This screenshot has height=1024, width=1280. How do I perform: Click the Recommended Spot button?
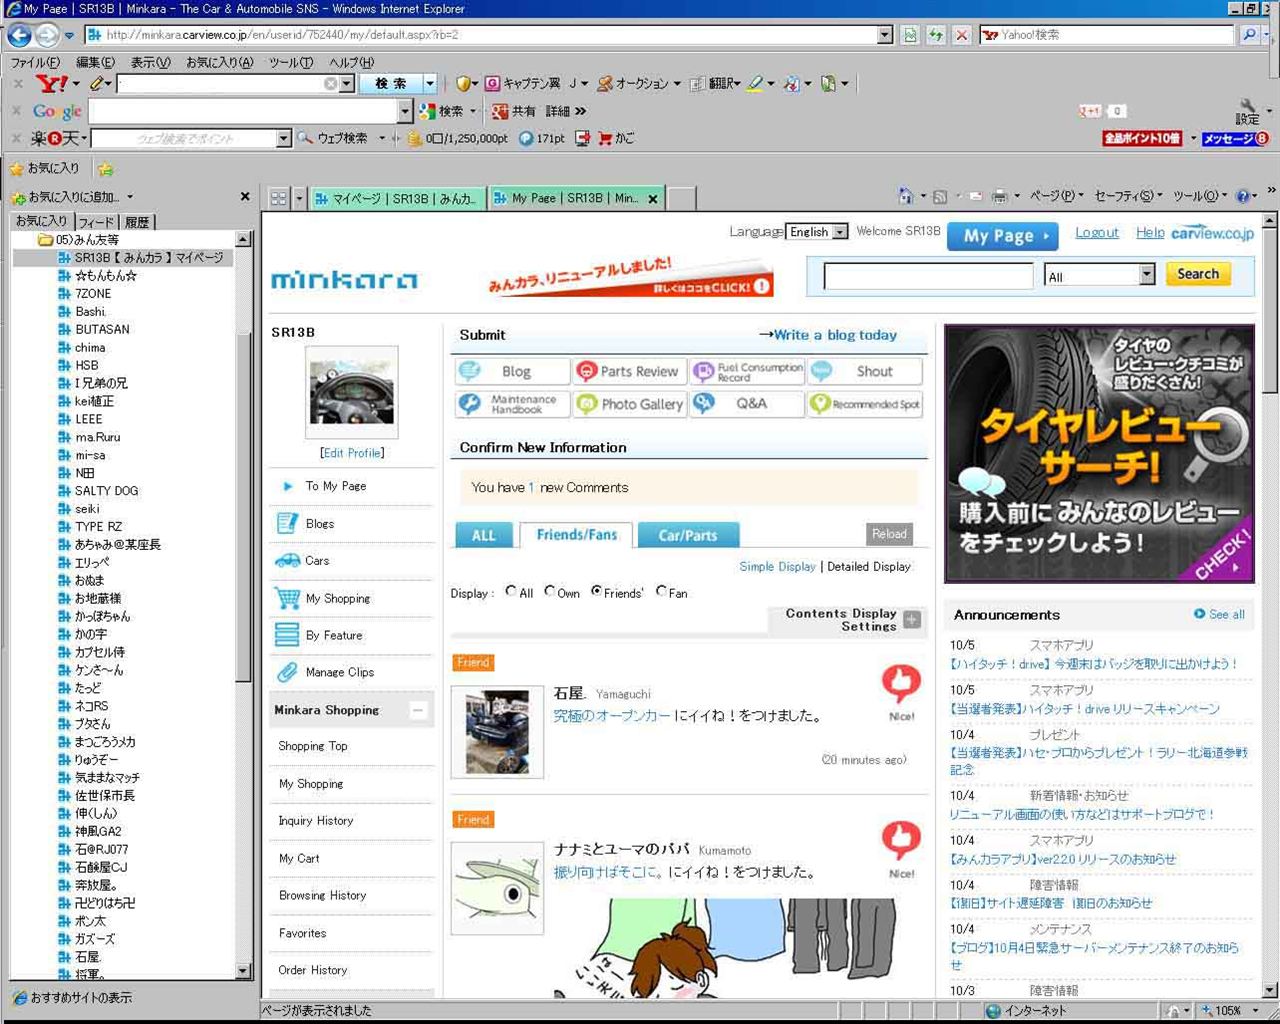coord(865,404)
